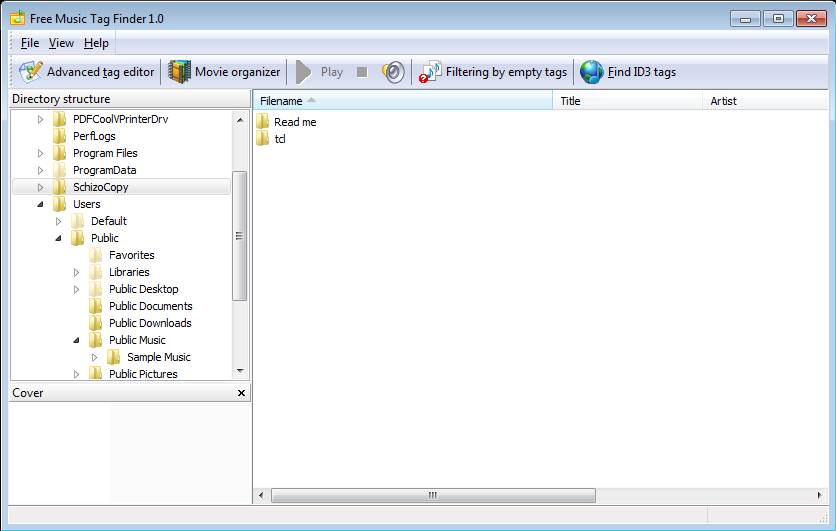Click the PerfLogs folder icon
Viewport: 836px width, 531px height.
[60, 136]
